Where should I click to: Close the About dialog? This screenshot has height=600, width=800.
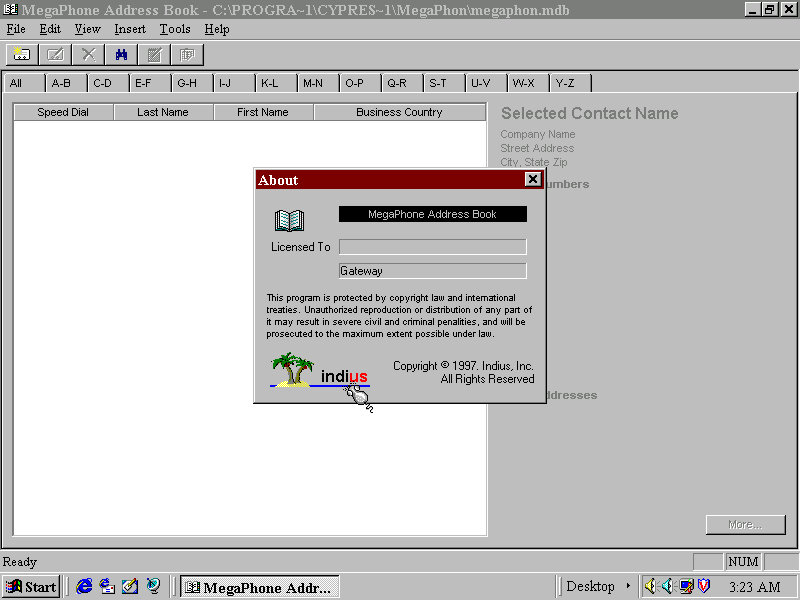[533, 180]
